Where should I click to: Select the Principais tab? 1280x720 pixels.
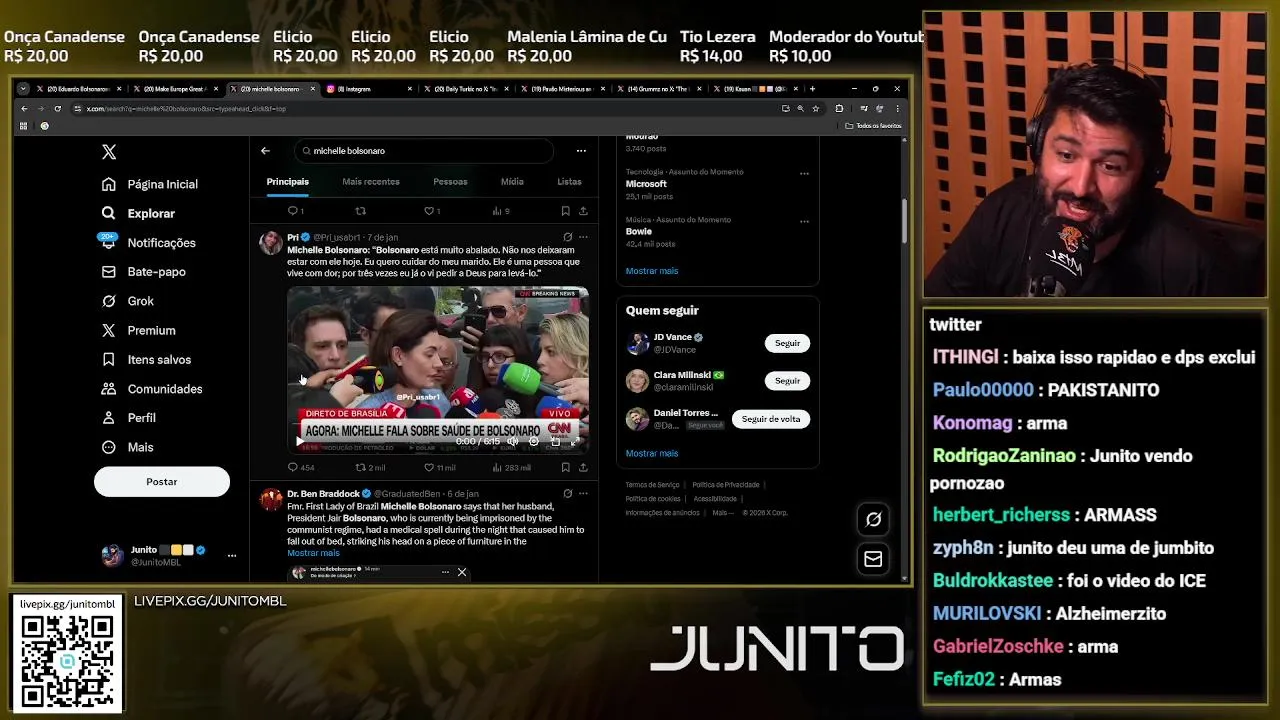coord(288,182)
